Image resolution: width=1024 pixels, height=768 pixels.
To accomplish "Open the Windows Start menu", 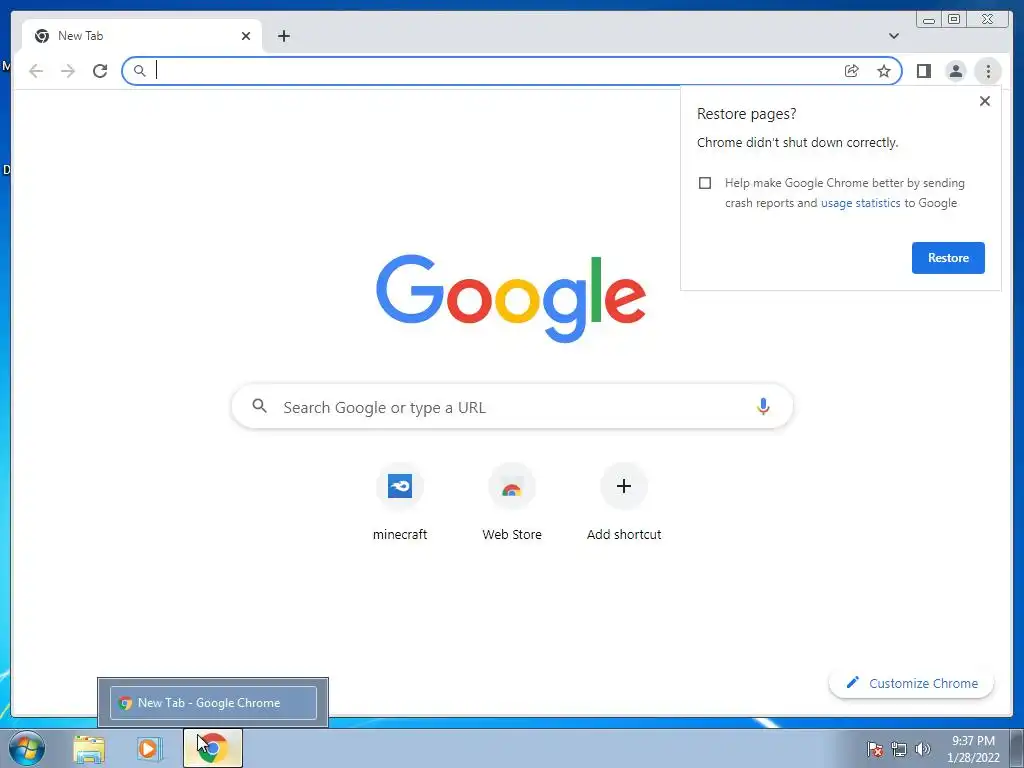I will 27,748.
